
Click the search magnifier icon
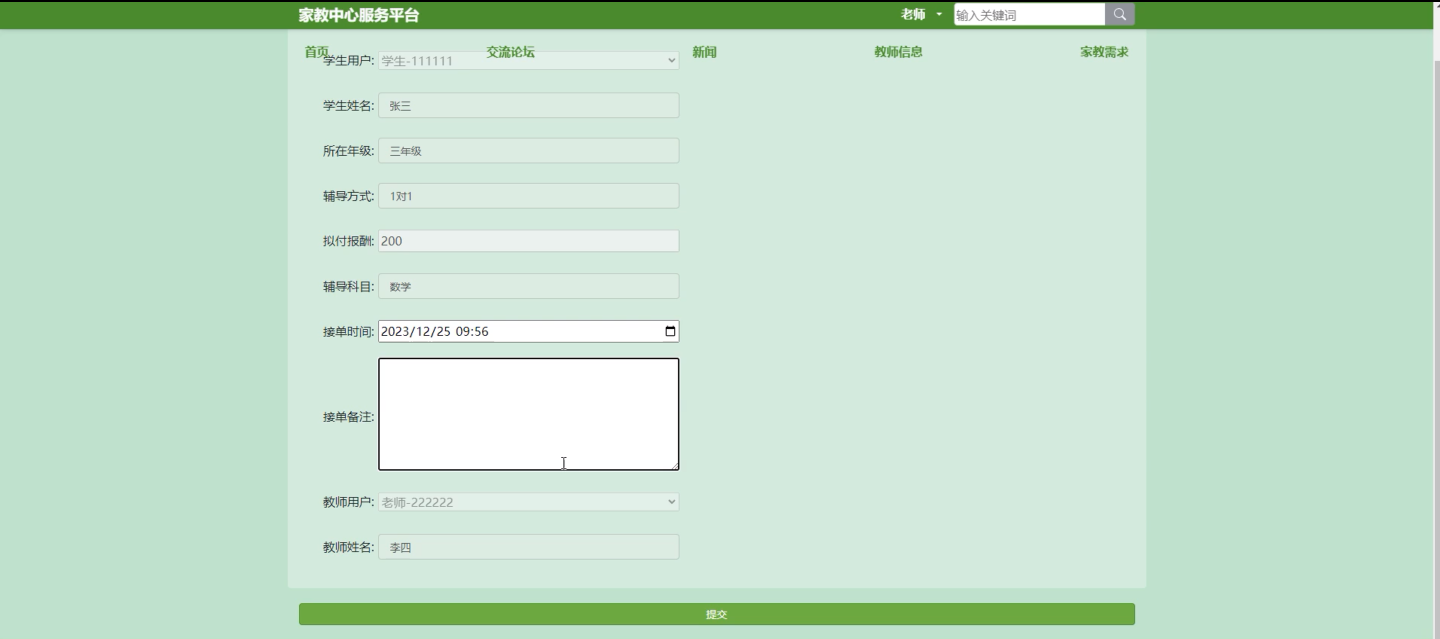(x=1120, y=14)
